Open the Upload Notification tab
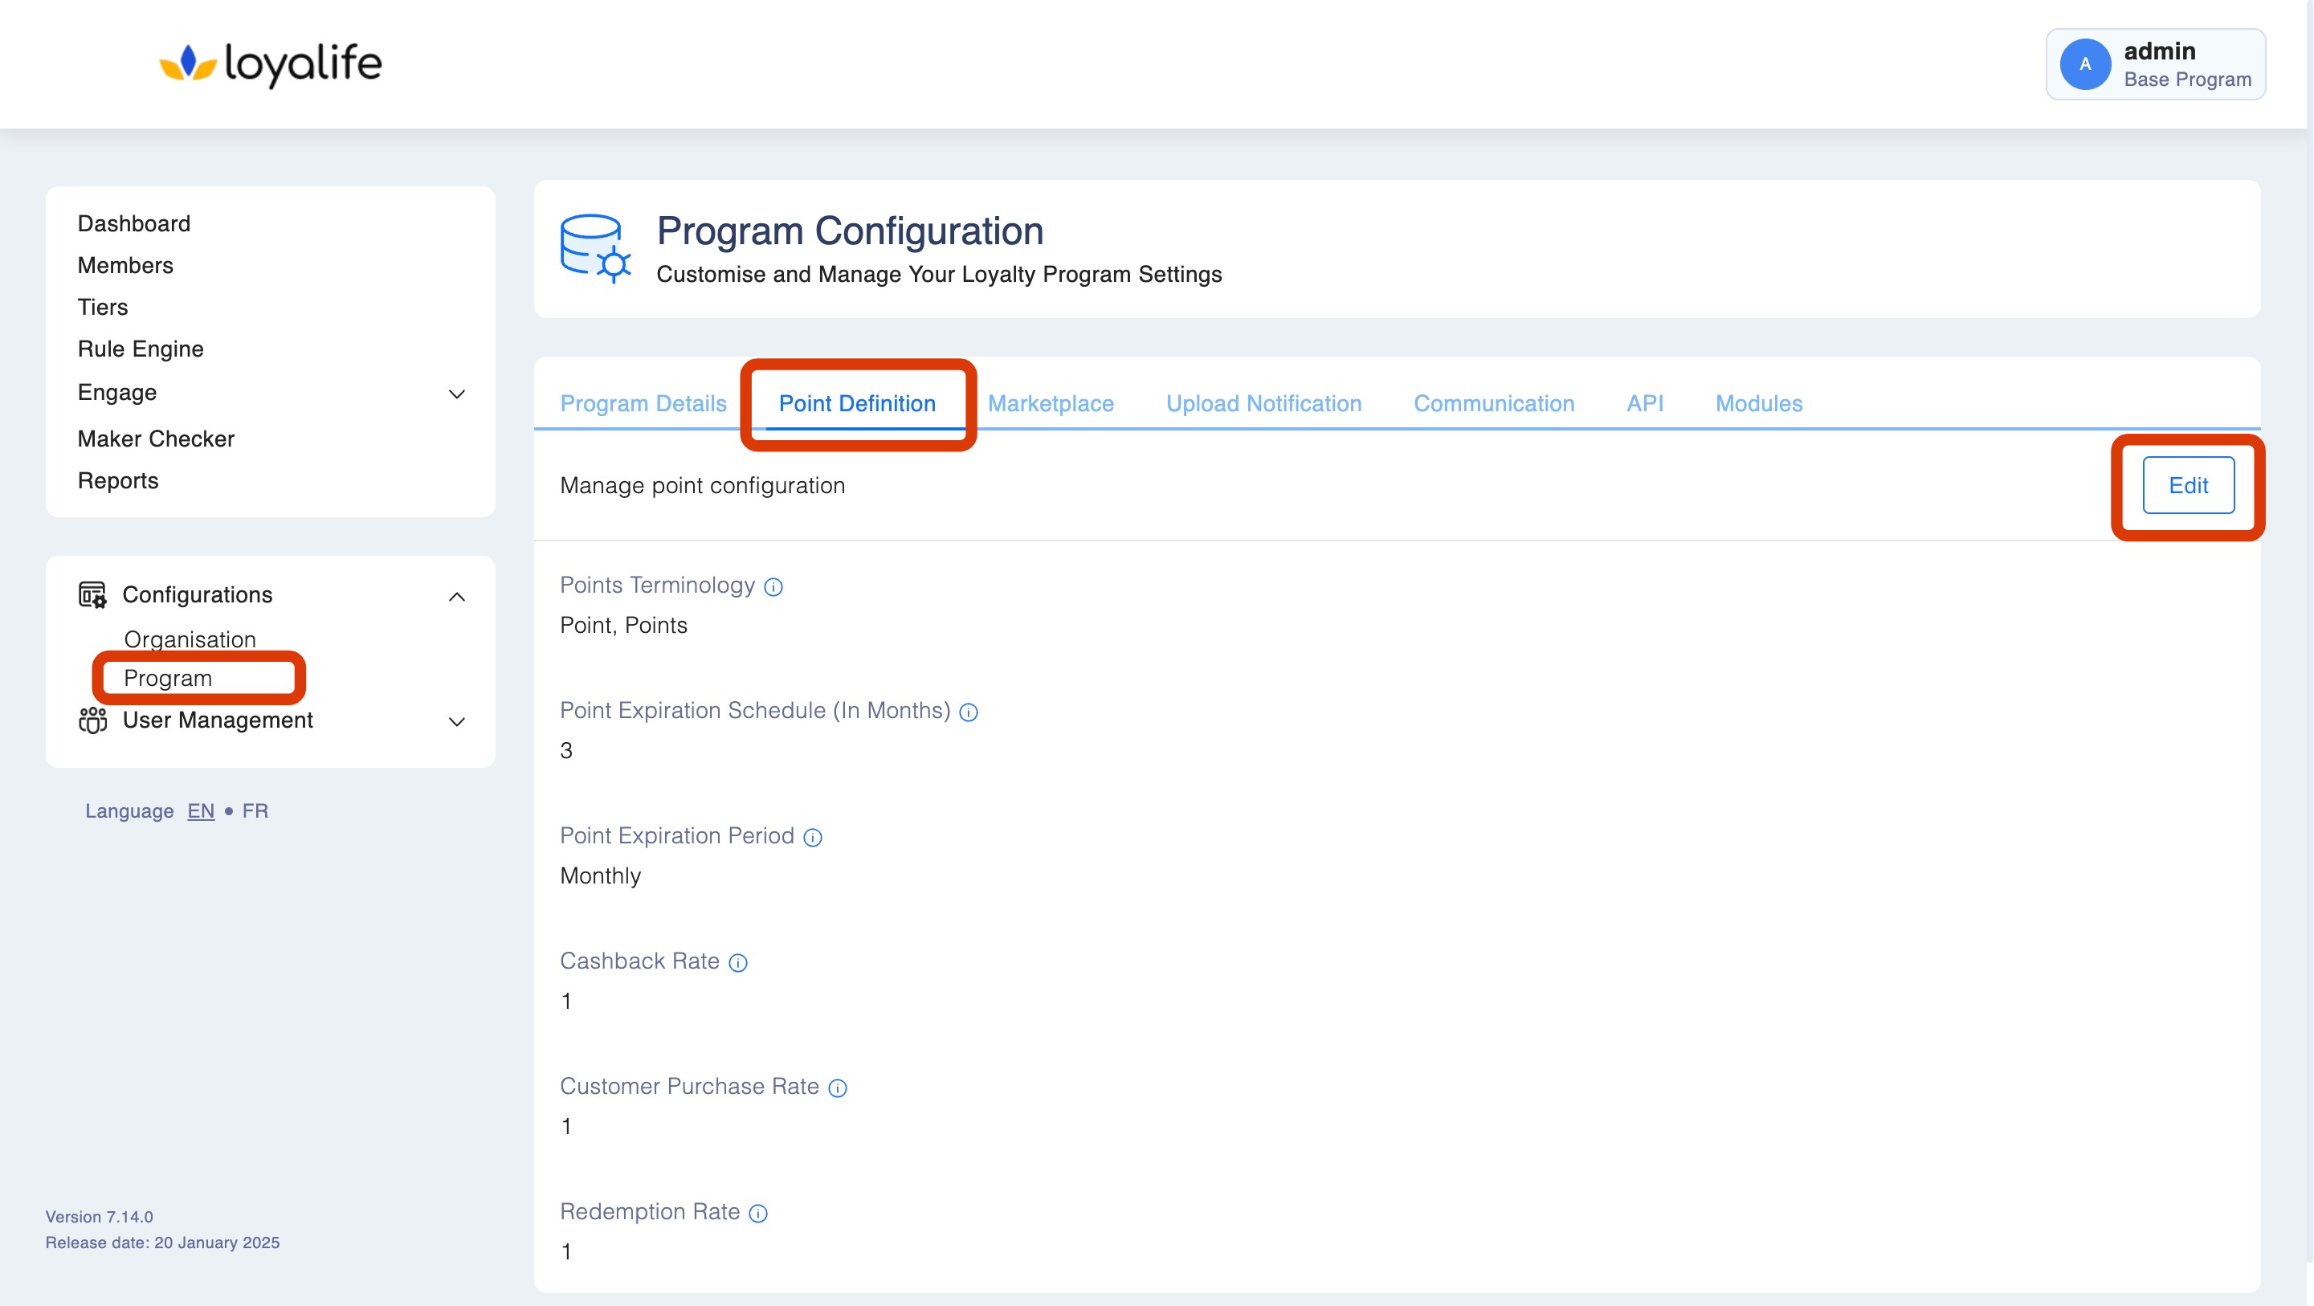This screenshot has height=1306, width=2314. 1263,403
